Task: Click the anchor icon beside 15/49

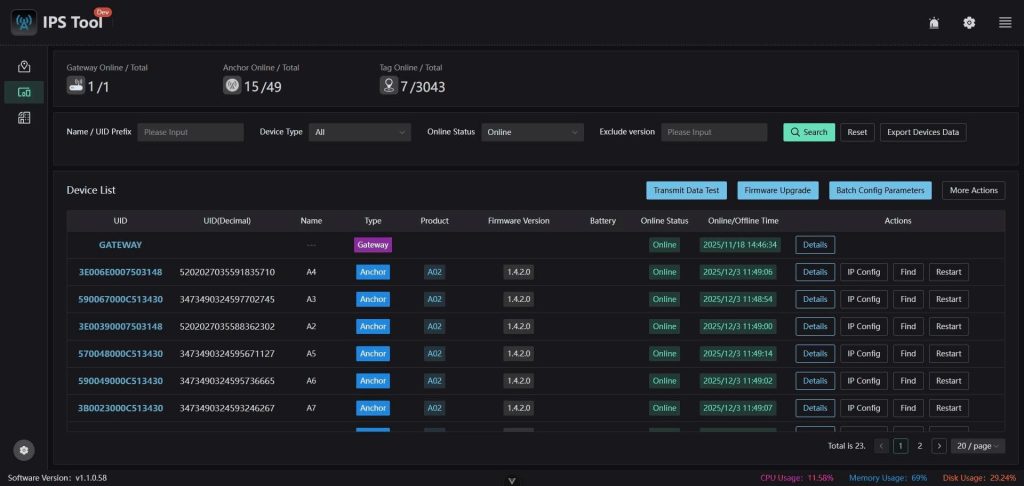Action: [232, 85]
